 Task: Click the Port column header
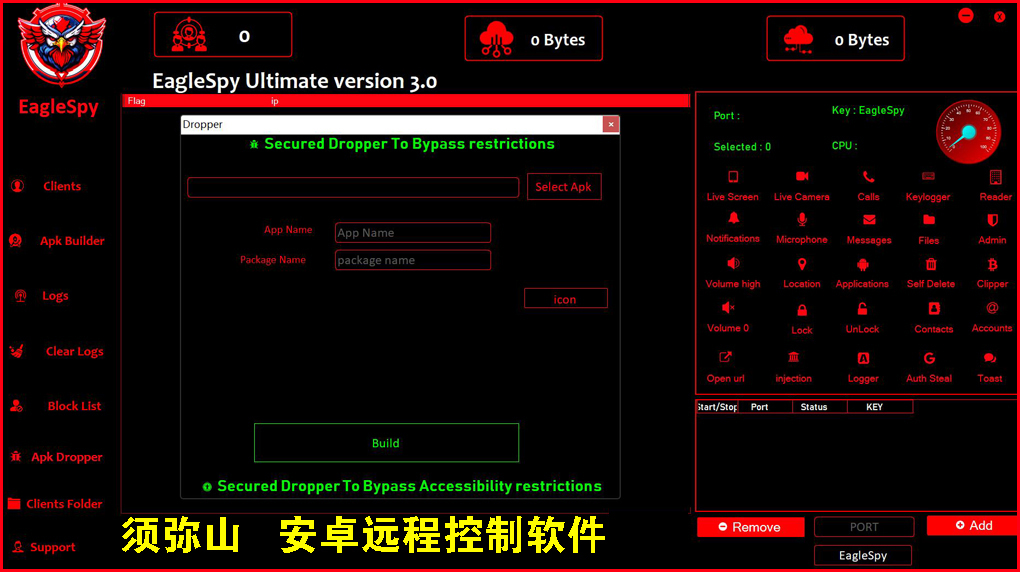765,407
